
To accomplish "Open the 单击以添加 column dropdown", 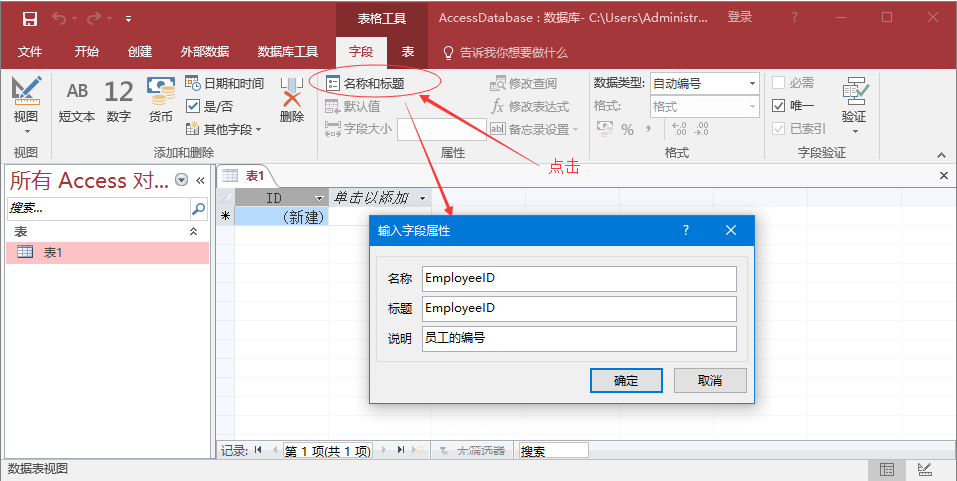I will 422,198.
